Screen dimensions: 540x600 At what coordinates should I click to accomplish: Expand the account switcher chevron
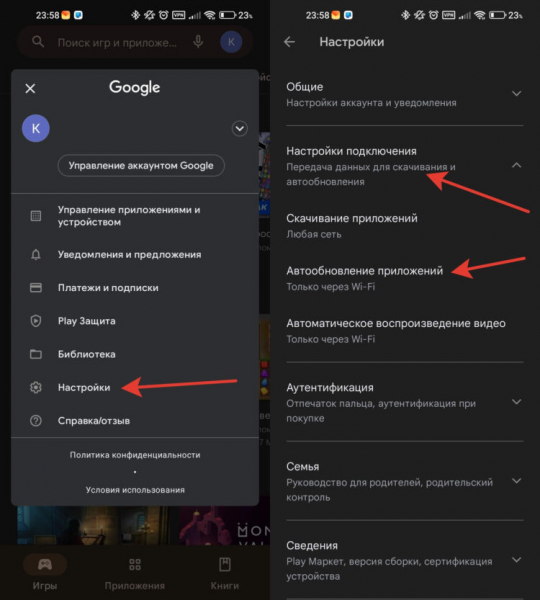pos(240,129)
